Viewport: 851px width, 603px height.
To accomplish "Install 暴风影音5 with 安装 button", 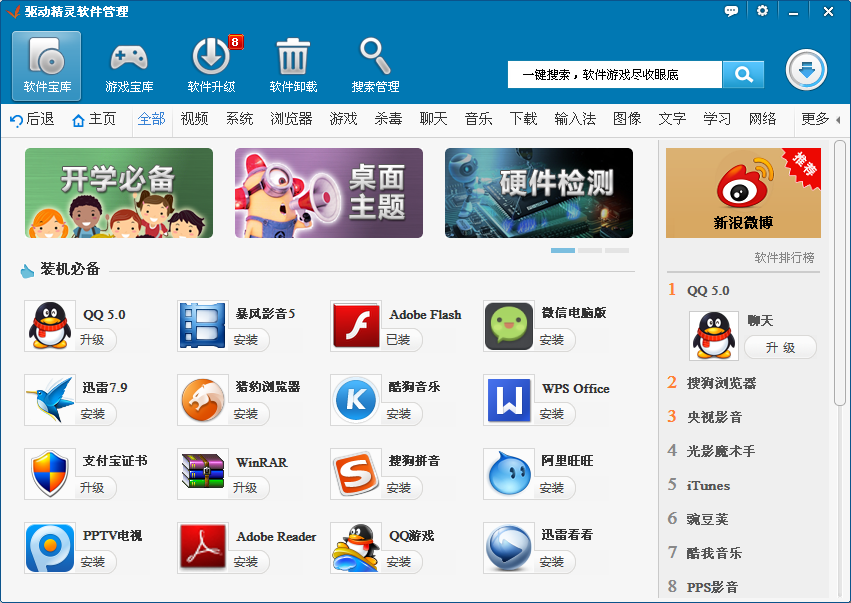I will coord(246,340).
